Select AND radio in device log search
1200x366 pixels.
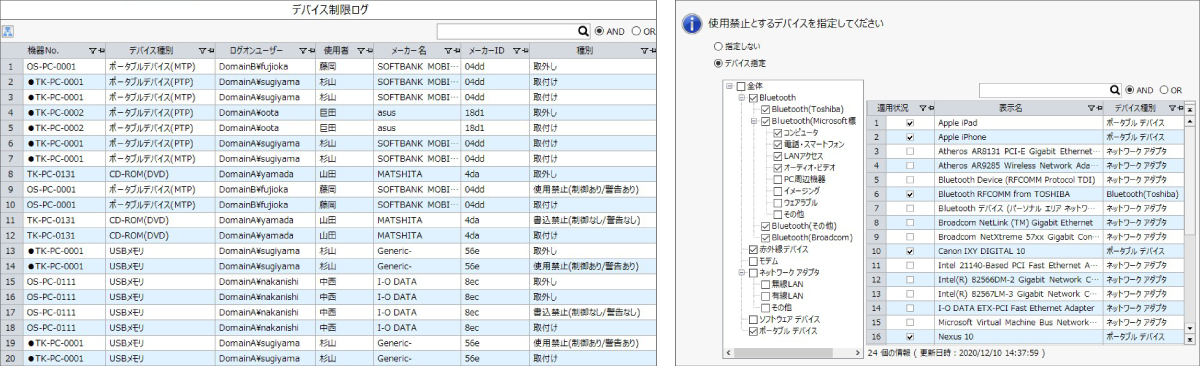(600, 31)
